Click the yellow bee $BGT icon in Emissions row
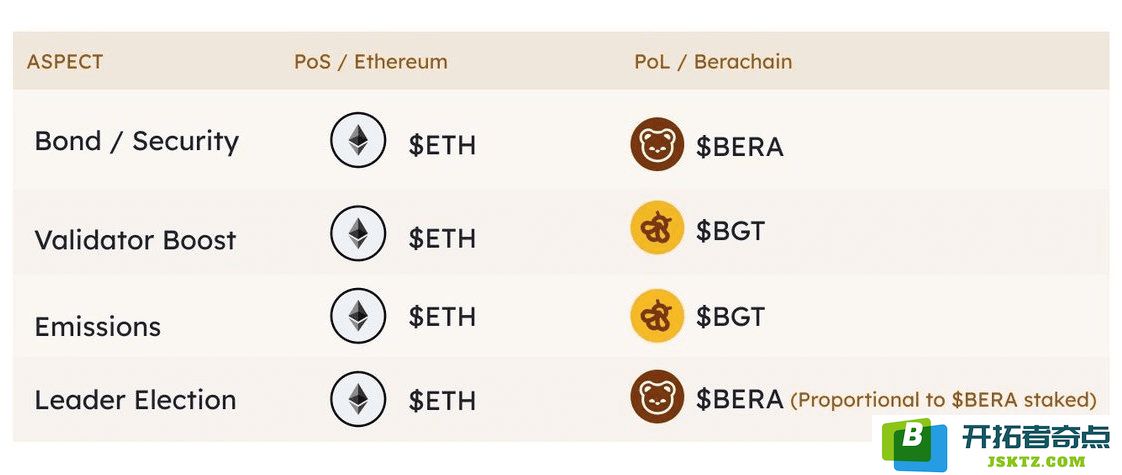Screen dimensions: 1122x475 657,315
